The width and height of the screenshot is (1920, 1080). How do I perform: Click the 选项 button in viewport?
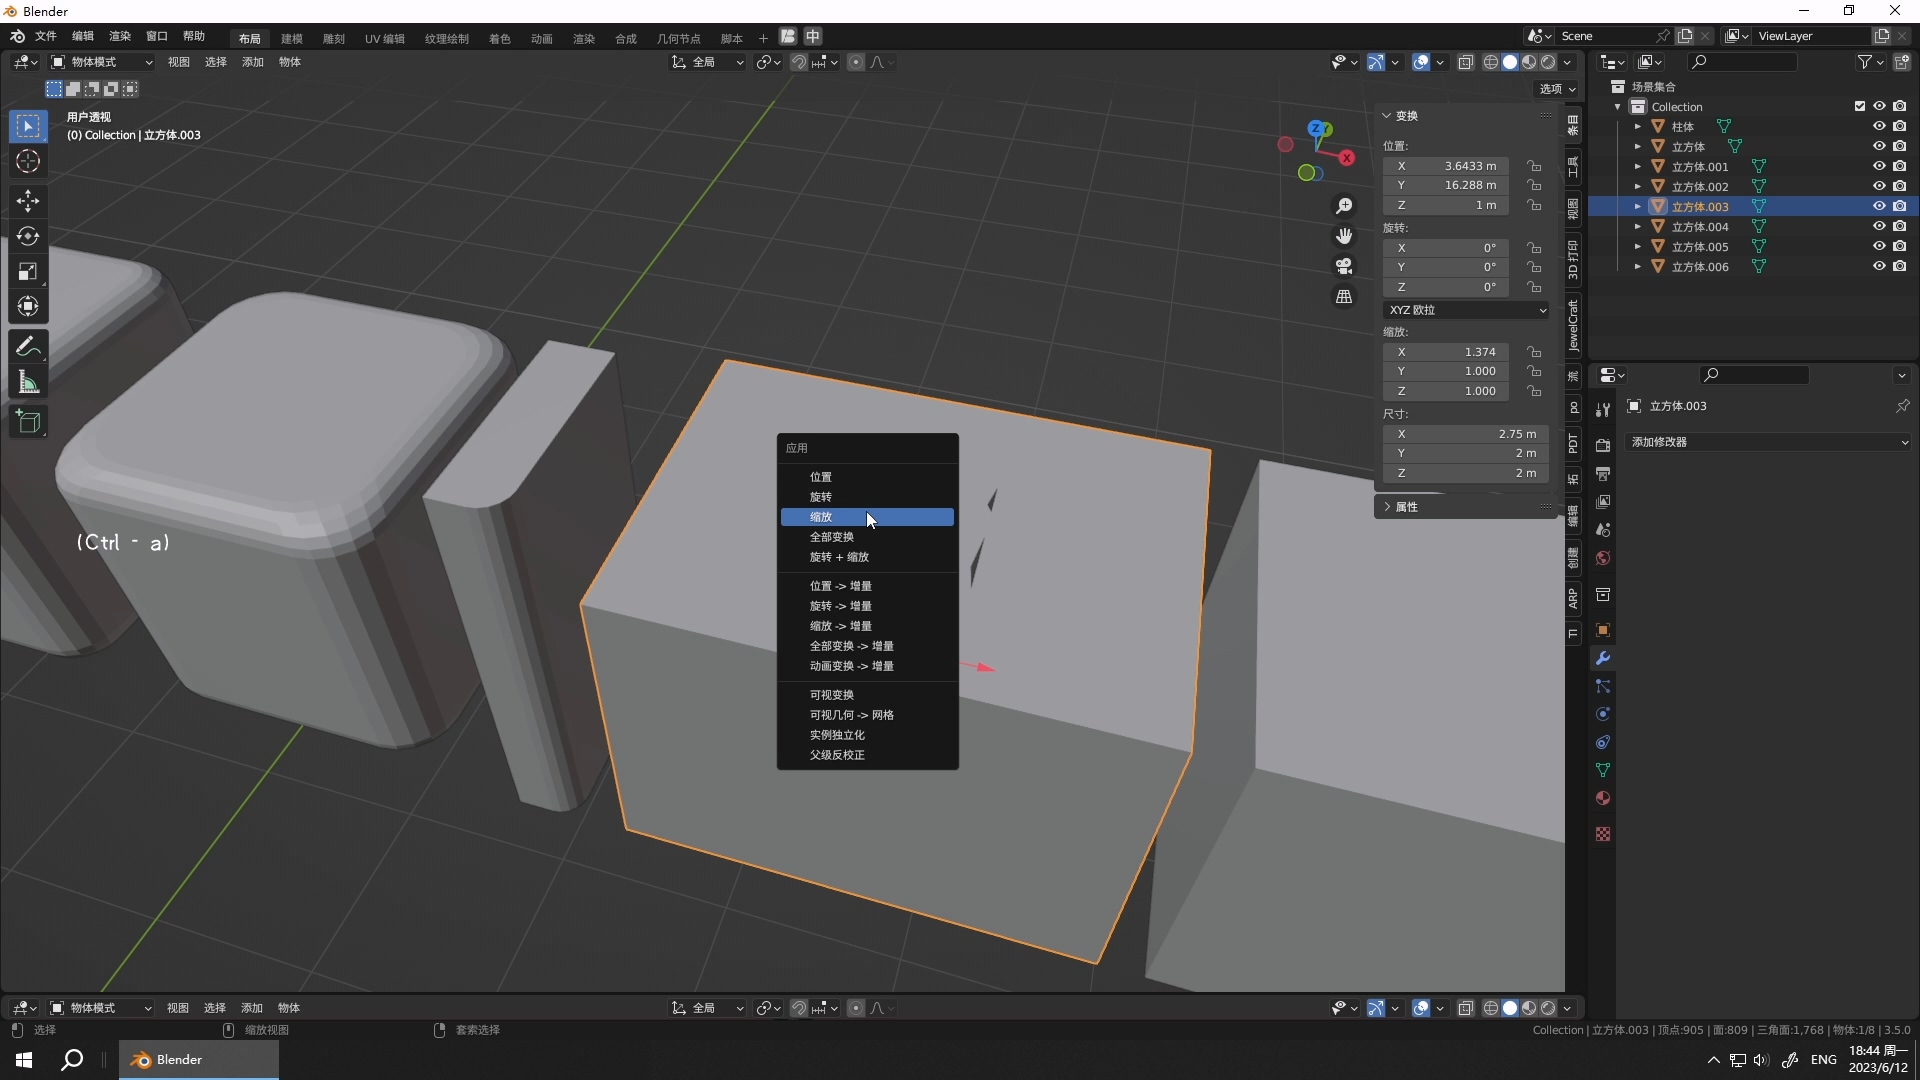(1556, 89)
